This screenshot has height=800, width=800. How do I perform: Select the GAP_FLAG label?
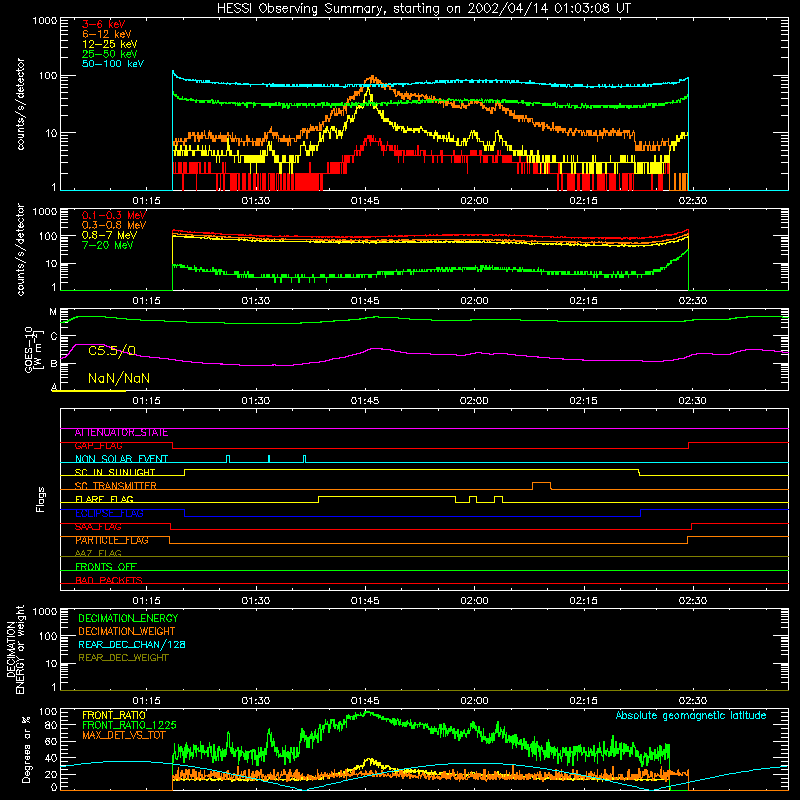pyautogui.click(x=98, y=446)
